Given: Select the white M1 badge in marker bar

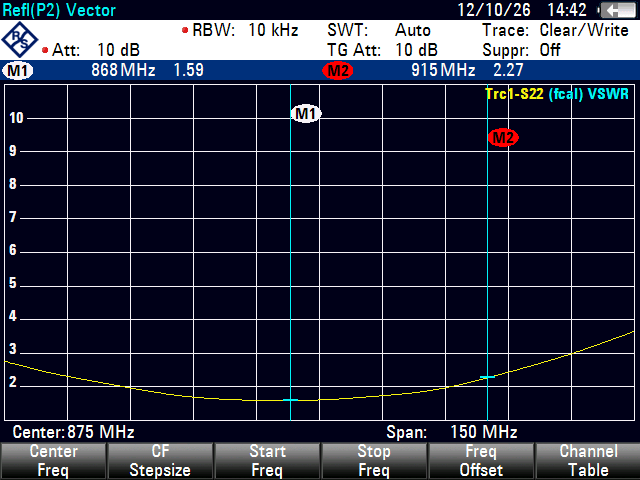Looking at the screenshot, I should (18, 71).
